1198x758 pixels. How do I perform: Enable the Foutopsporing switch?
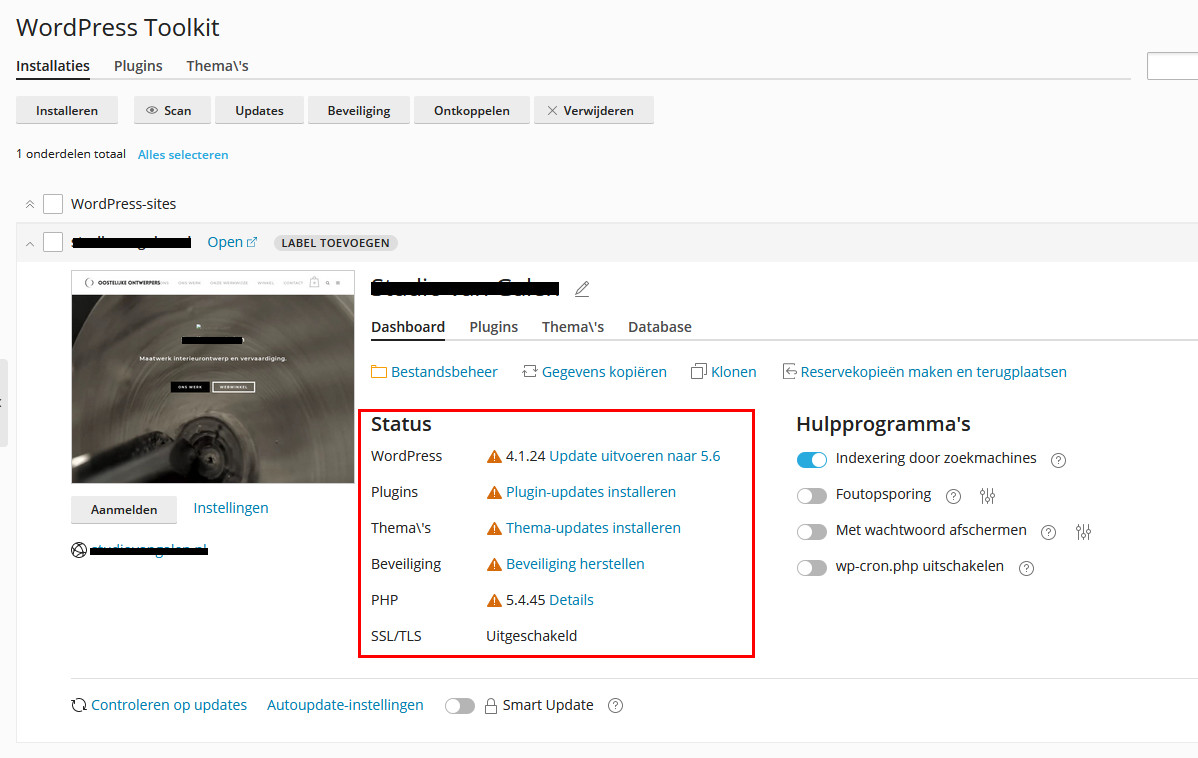[811, 496]
